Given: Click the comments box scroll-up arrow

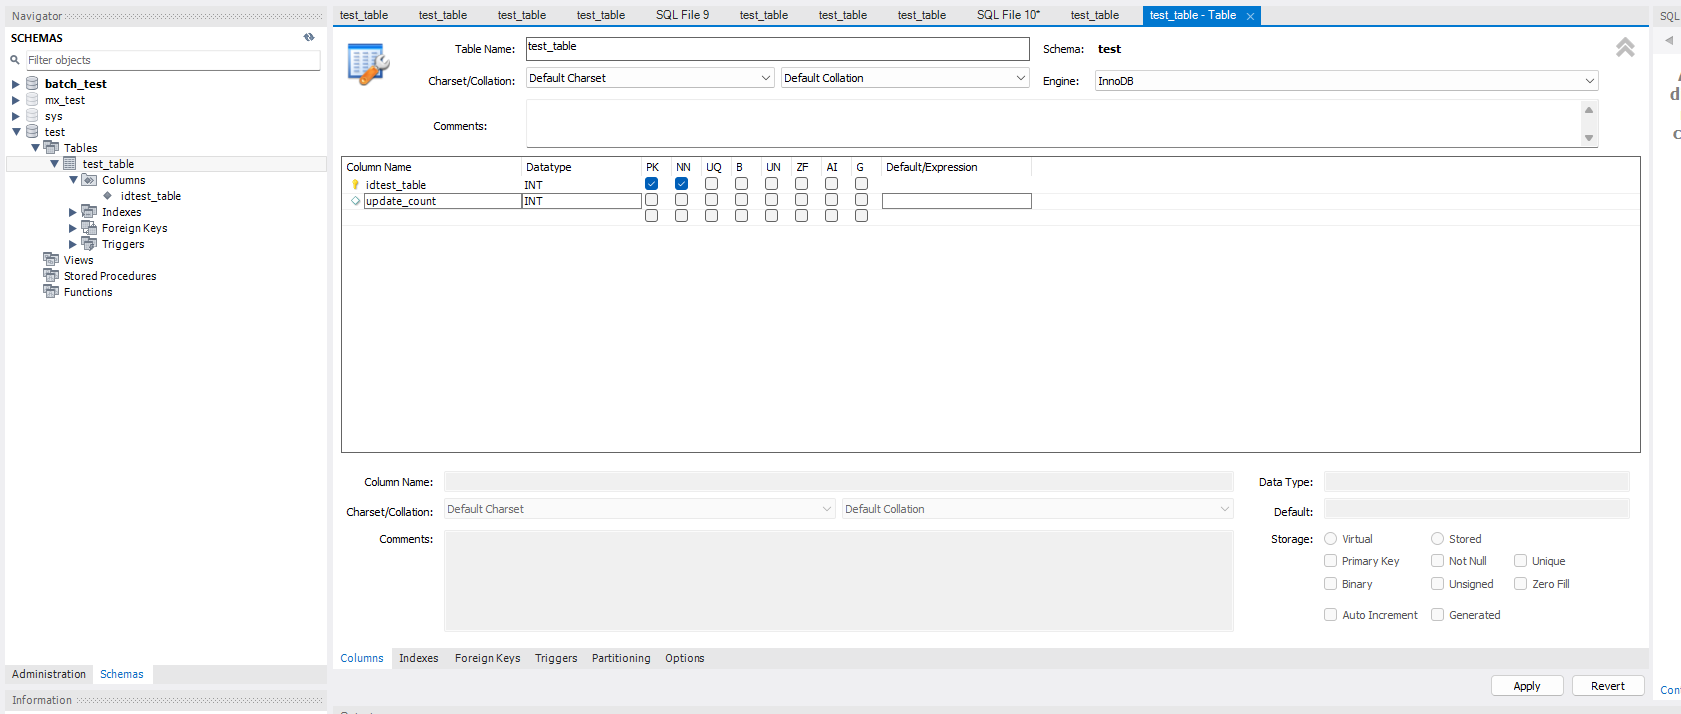Looking at the screenshot, I should (1589, 110).
